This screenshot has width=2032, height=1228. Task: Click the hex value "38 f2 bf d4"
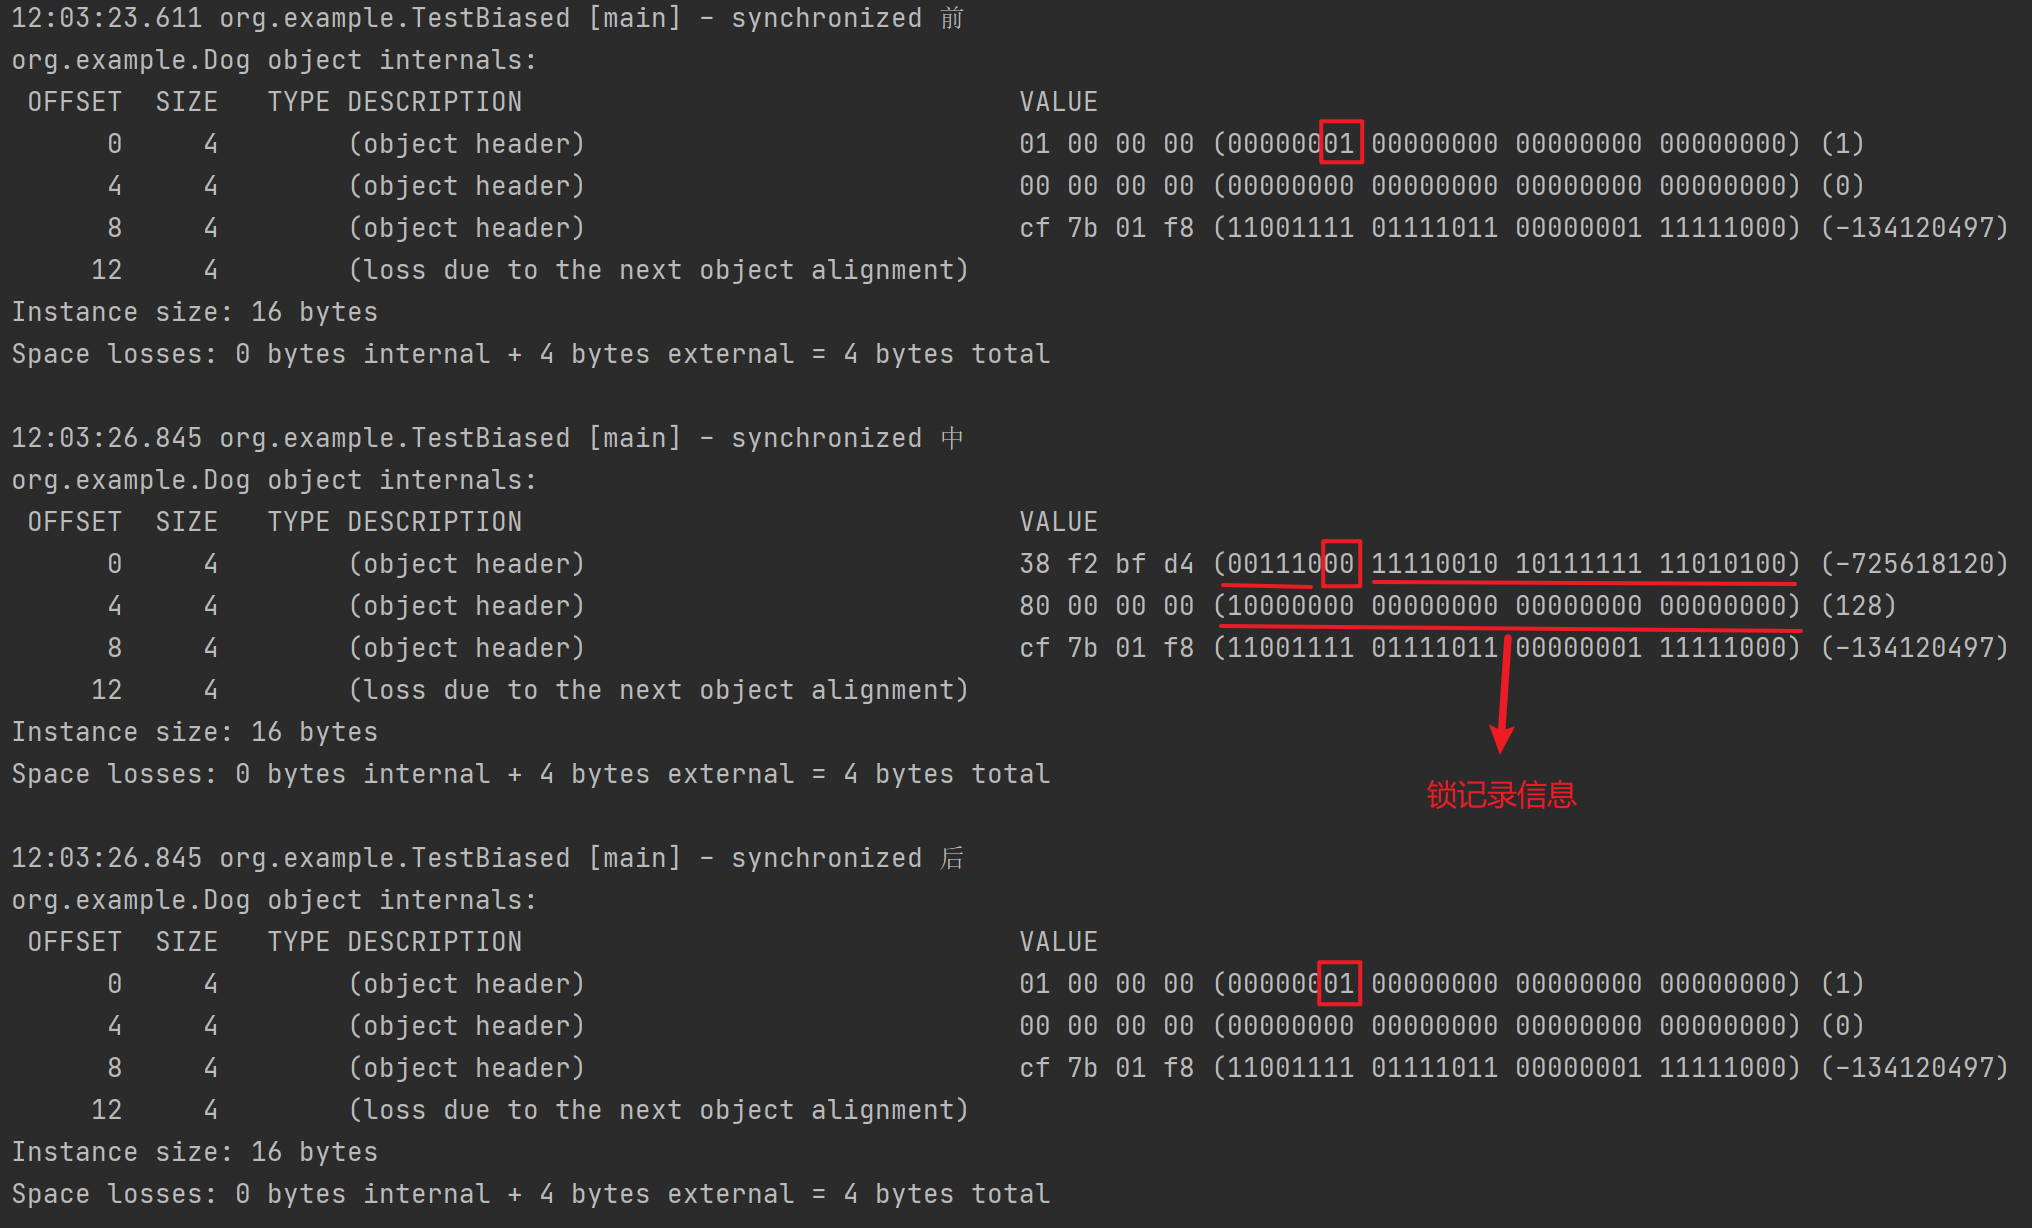pos(1106,564)
